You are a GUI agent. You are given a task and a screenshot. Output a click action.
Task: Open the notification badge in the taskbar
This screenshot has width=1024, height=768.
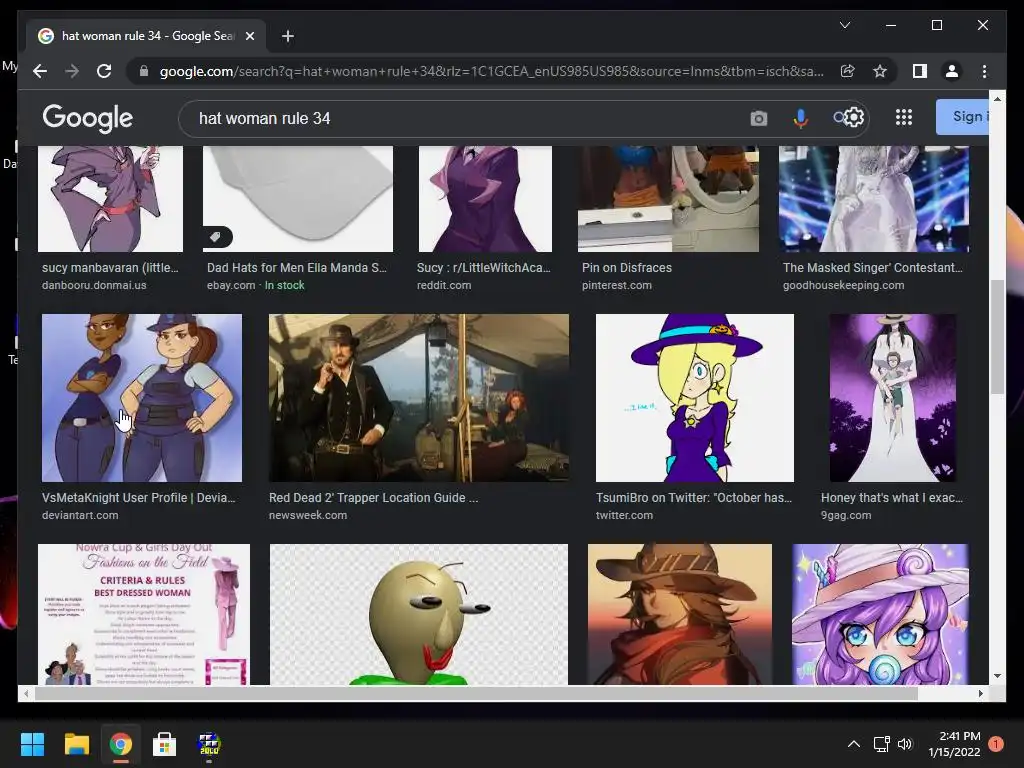(996, 744)
